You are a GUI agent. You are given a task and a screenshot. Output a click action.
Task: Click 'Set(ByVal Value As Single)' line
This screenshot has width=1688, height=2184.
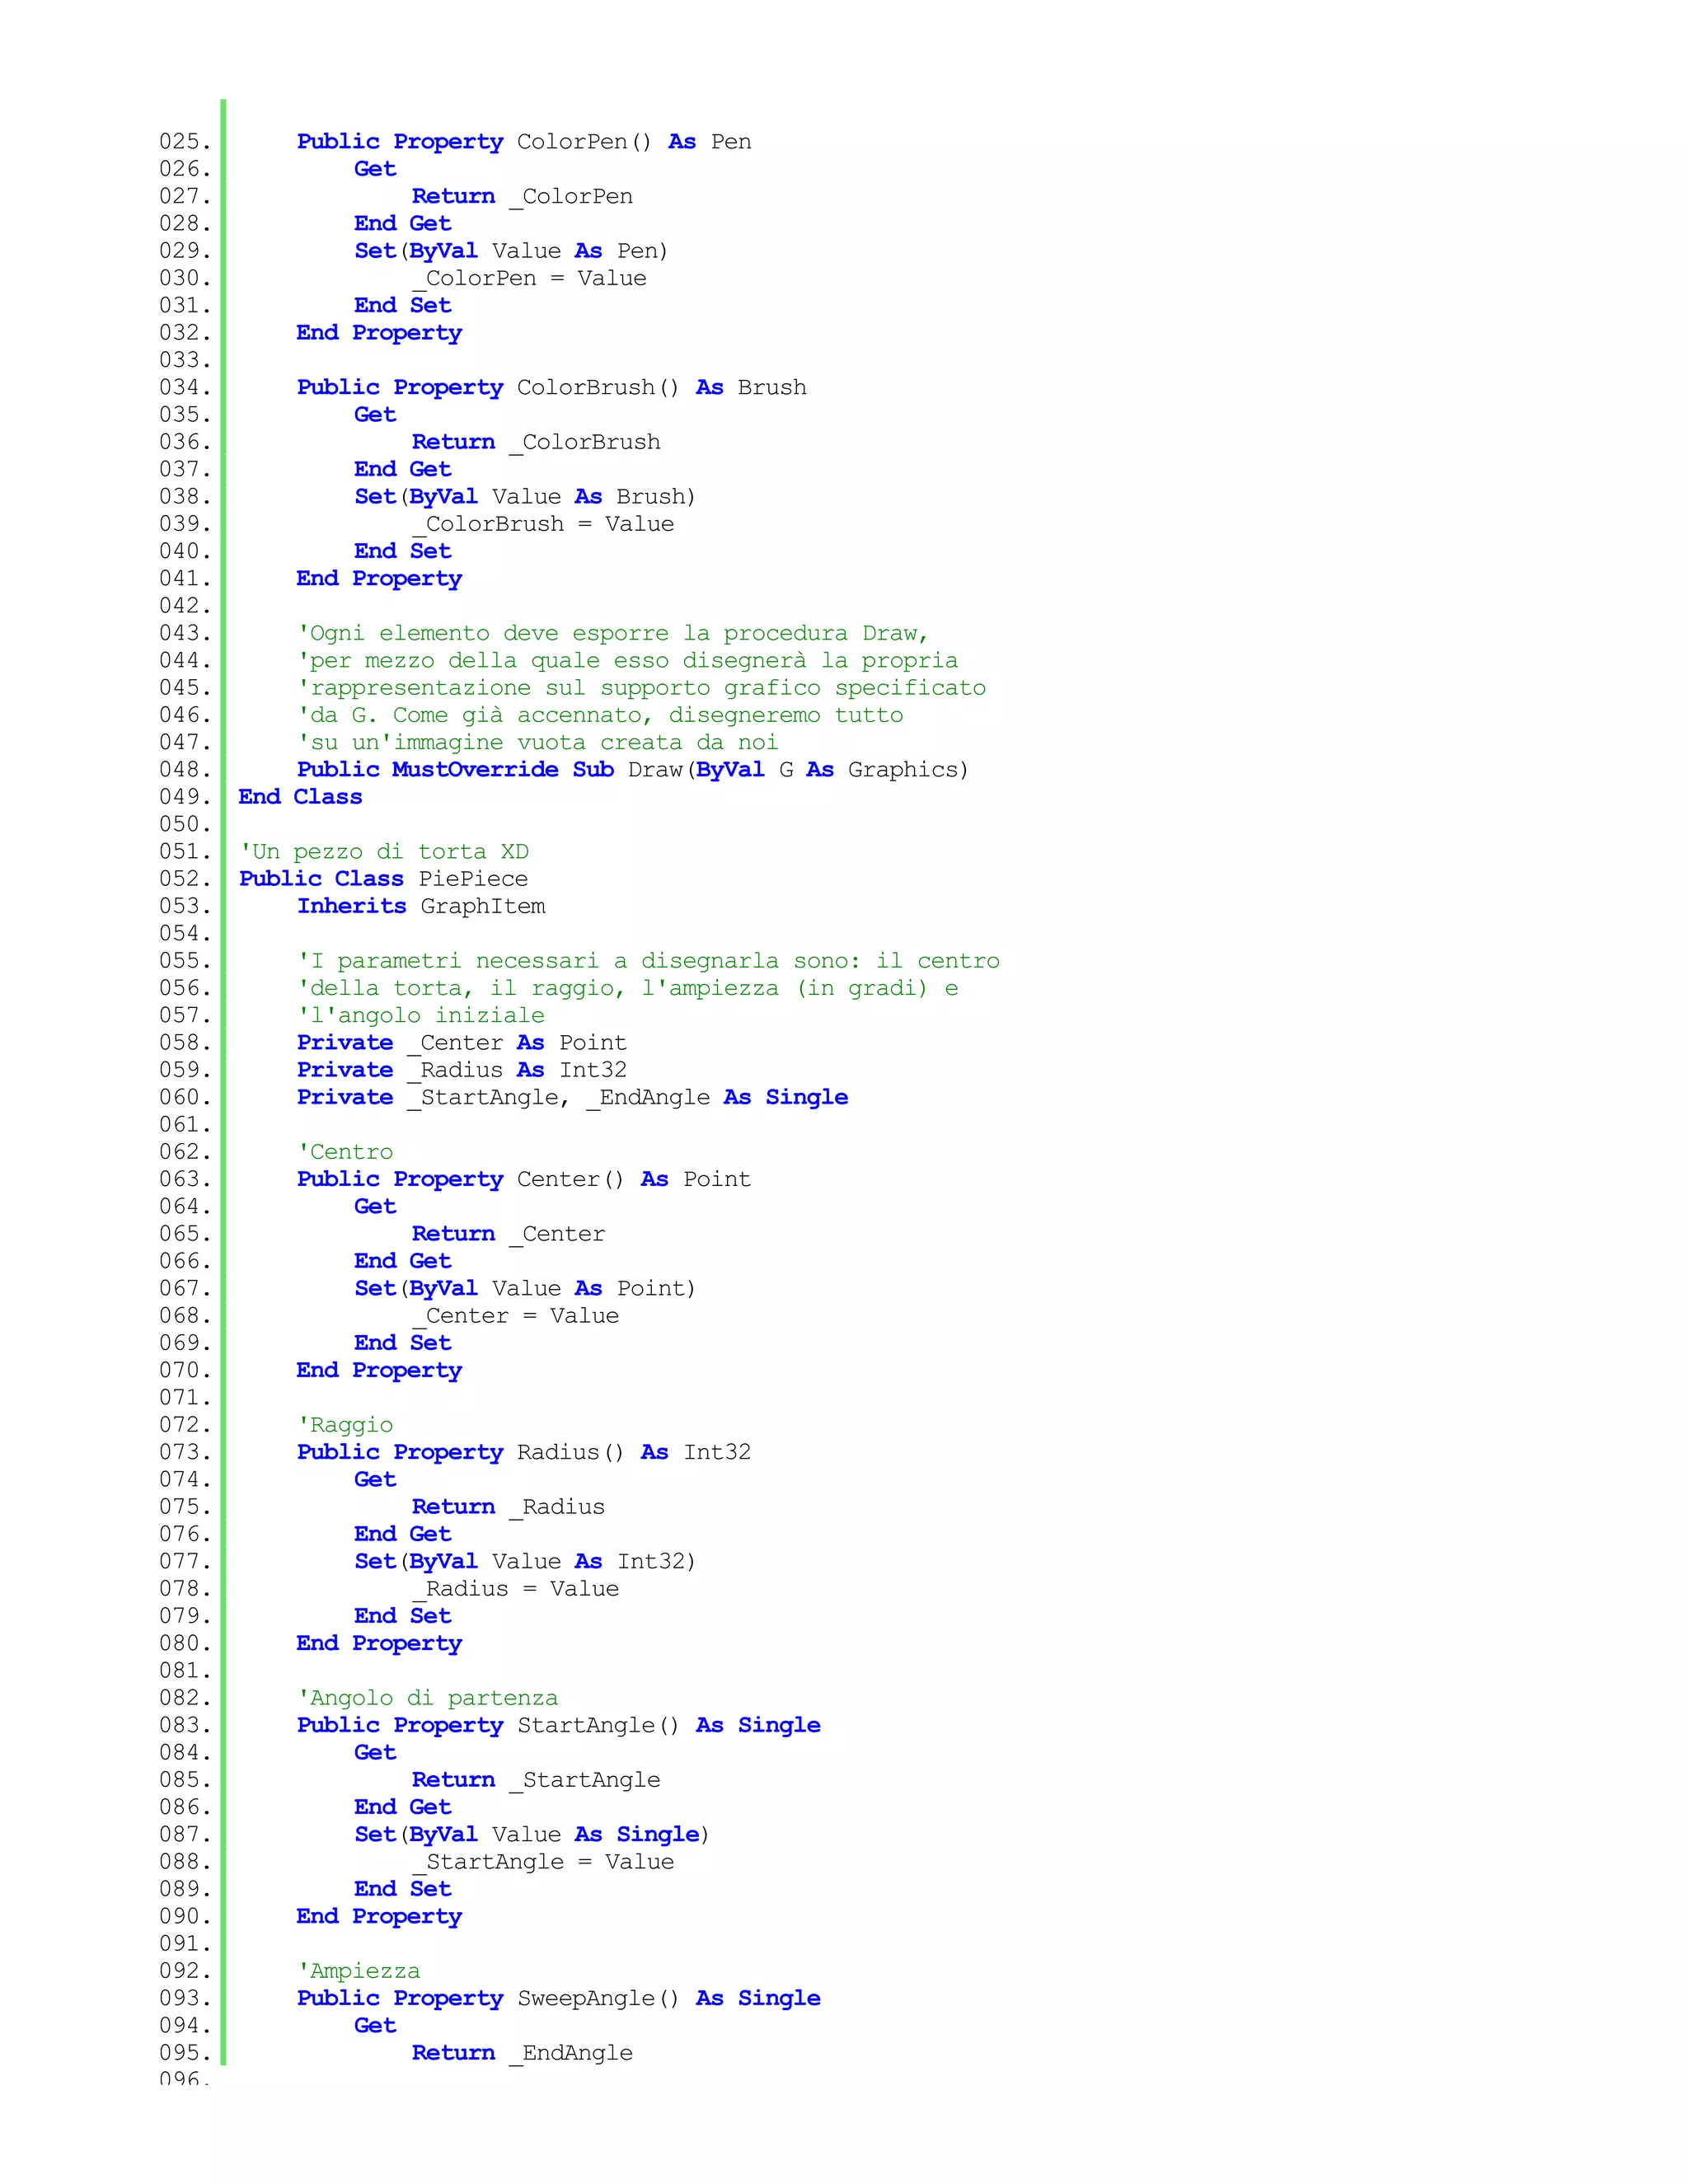532,1834
